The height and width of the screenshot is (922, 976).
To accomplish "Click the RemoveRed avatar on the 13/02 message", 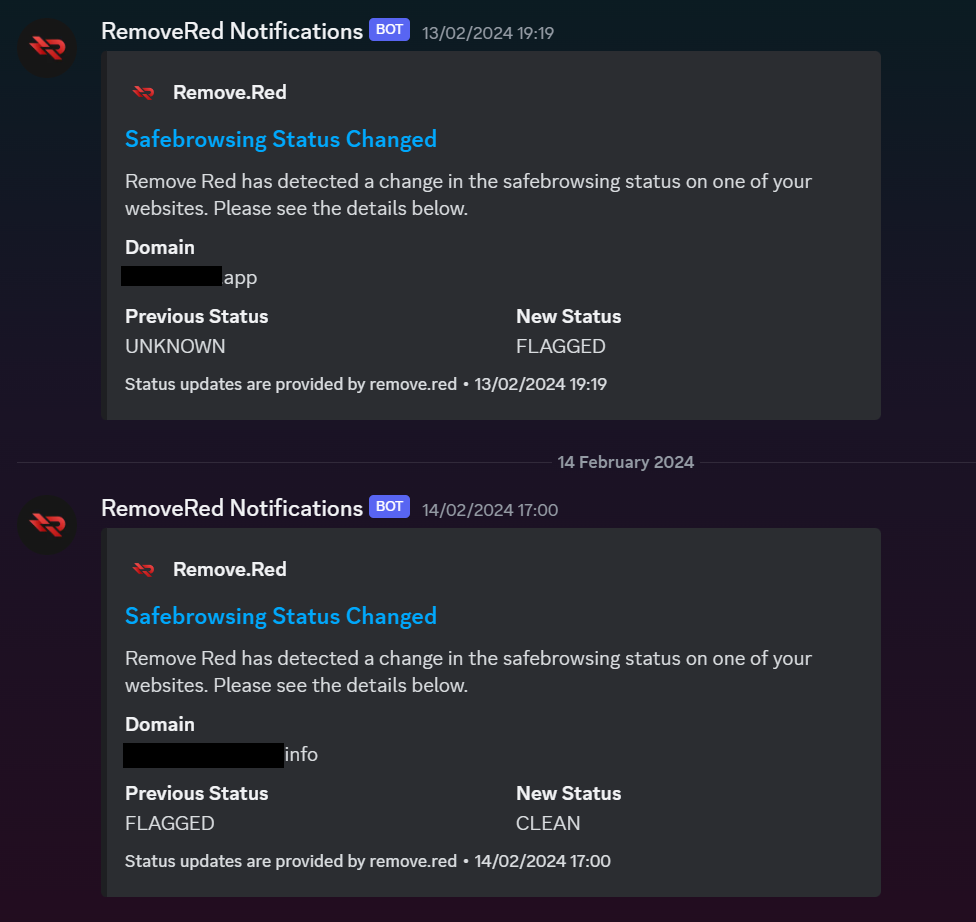I will (x=48, y=47).
